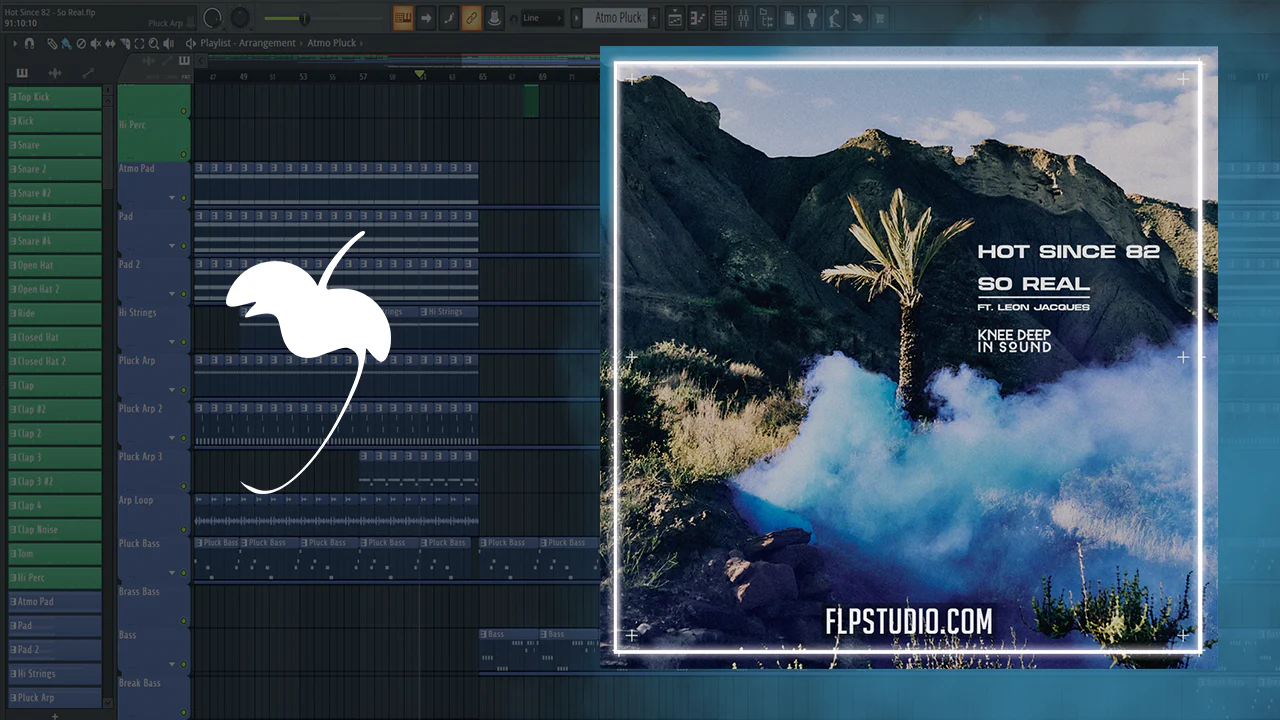This screenshot has height=720, width=1280.
Task: Show automation clips tab in picker panel
Action: click(88, 73)
